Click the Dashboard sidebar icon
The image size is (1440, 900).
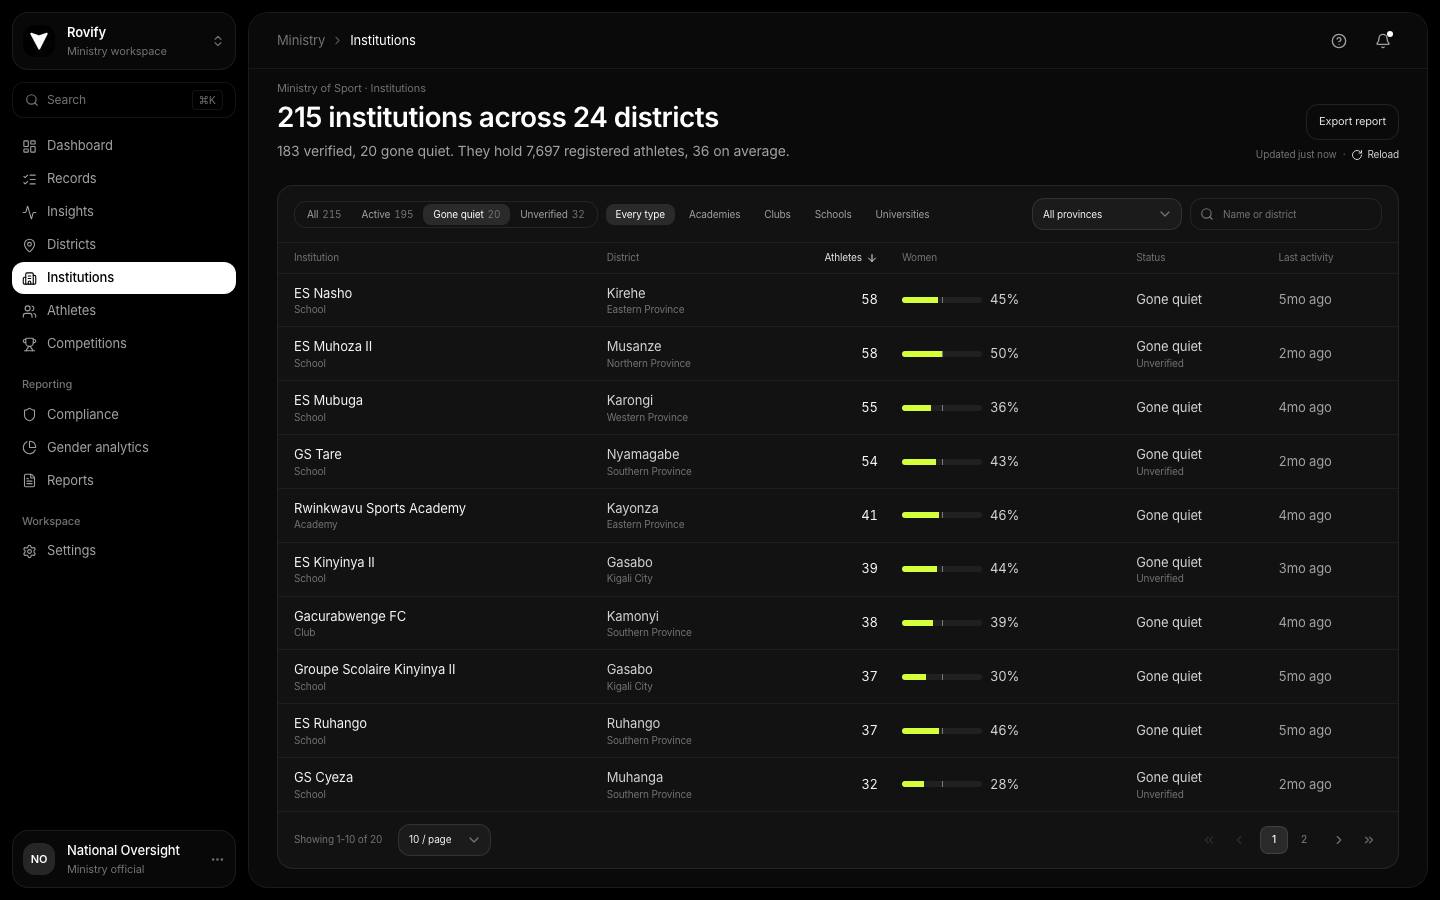(x=30, y=146)
